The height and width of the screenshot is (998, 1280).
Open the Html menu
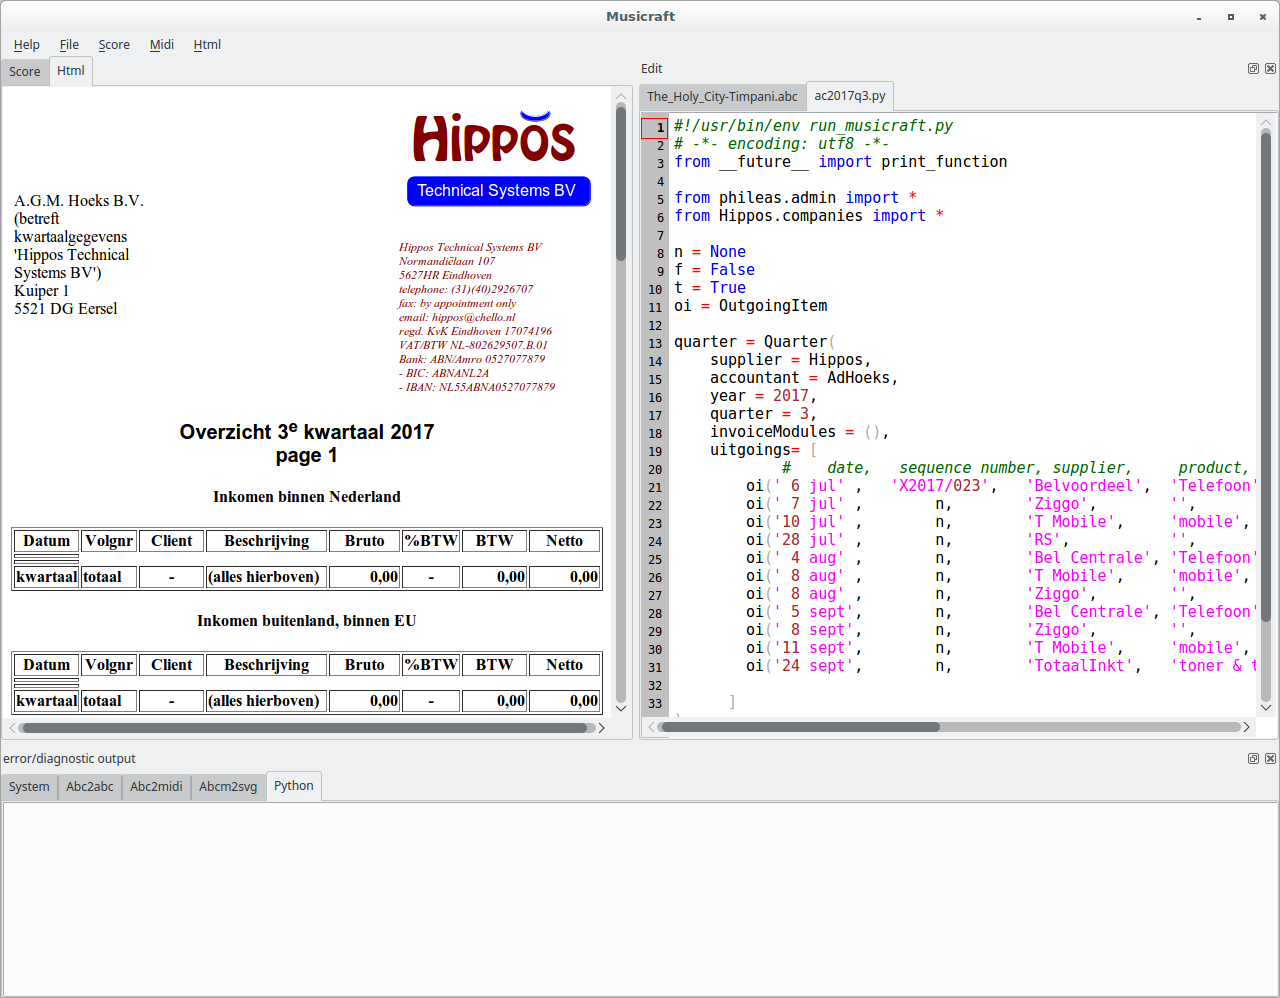point(207,45)
